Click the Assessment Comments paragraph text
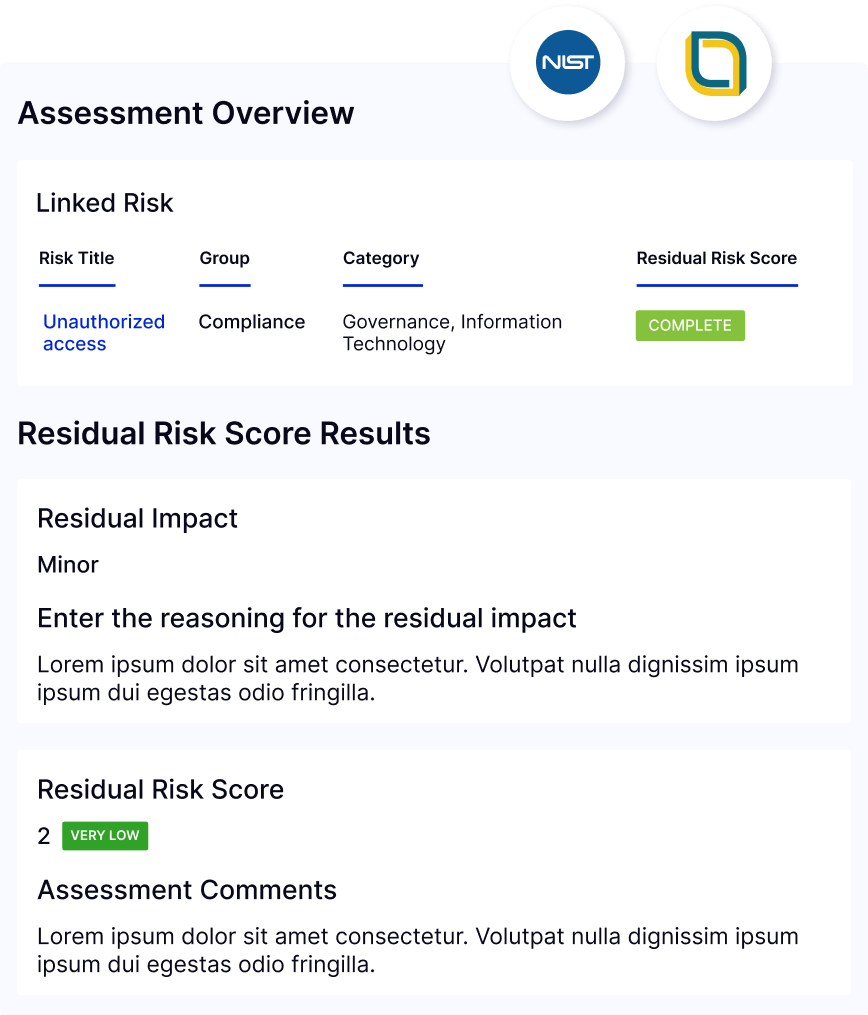868x1015 pixels. pos(417,950)
